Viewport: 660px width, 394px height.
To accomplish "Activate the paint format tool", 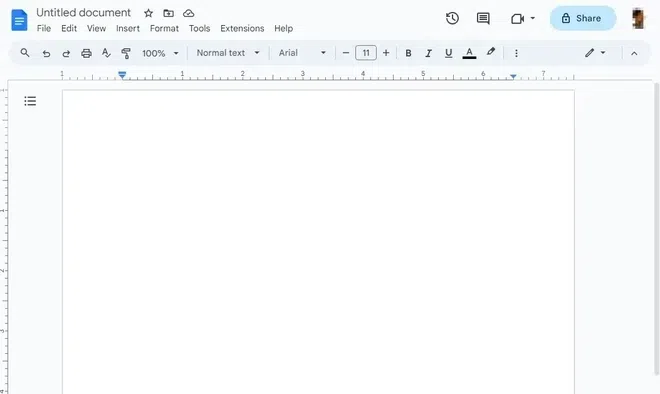I will click(x=125, y=53).
